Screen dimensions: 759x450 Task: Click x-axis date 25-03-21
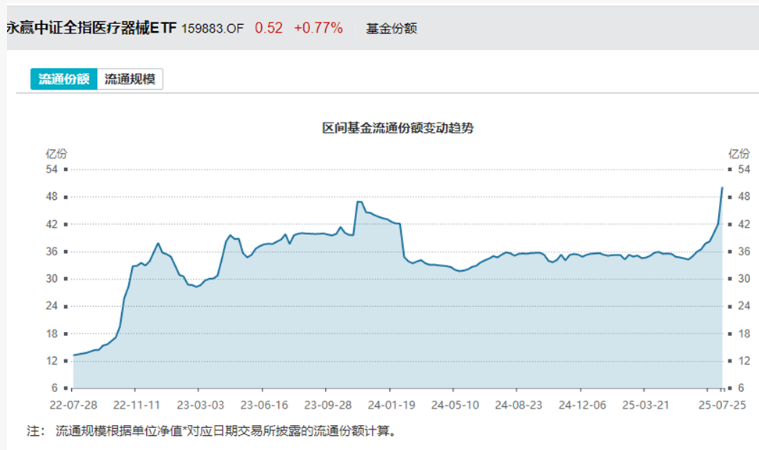click(646, 405)
